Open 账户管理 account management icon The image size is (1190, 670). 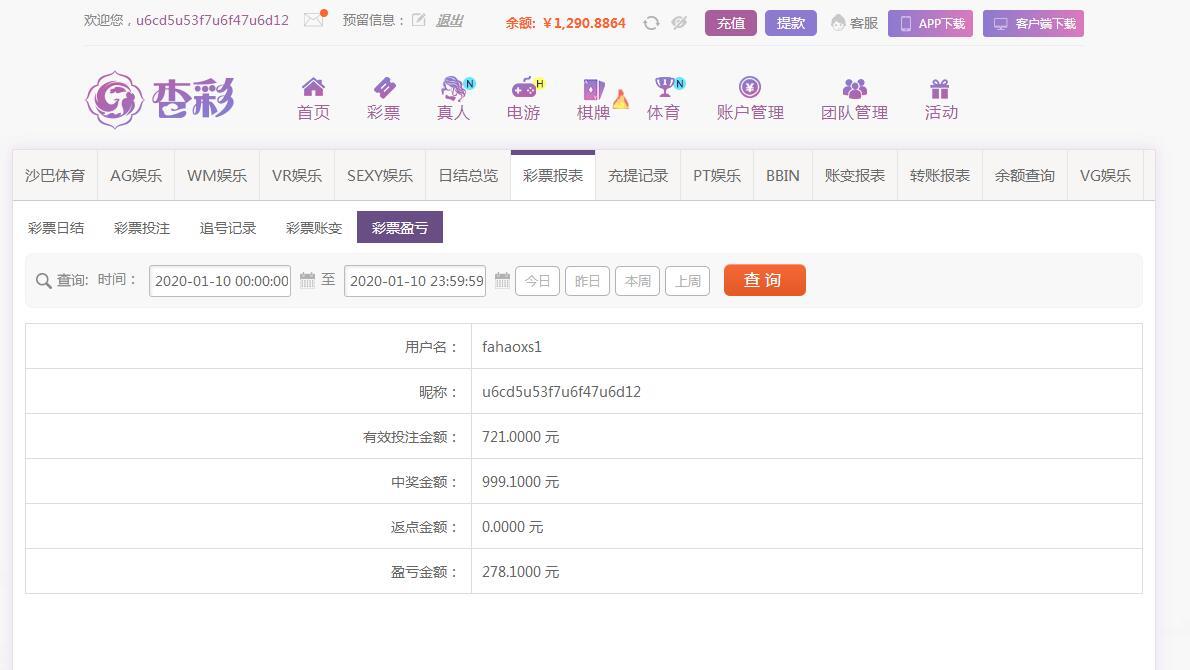(x=750, y=88)
